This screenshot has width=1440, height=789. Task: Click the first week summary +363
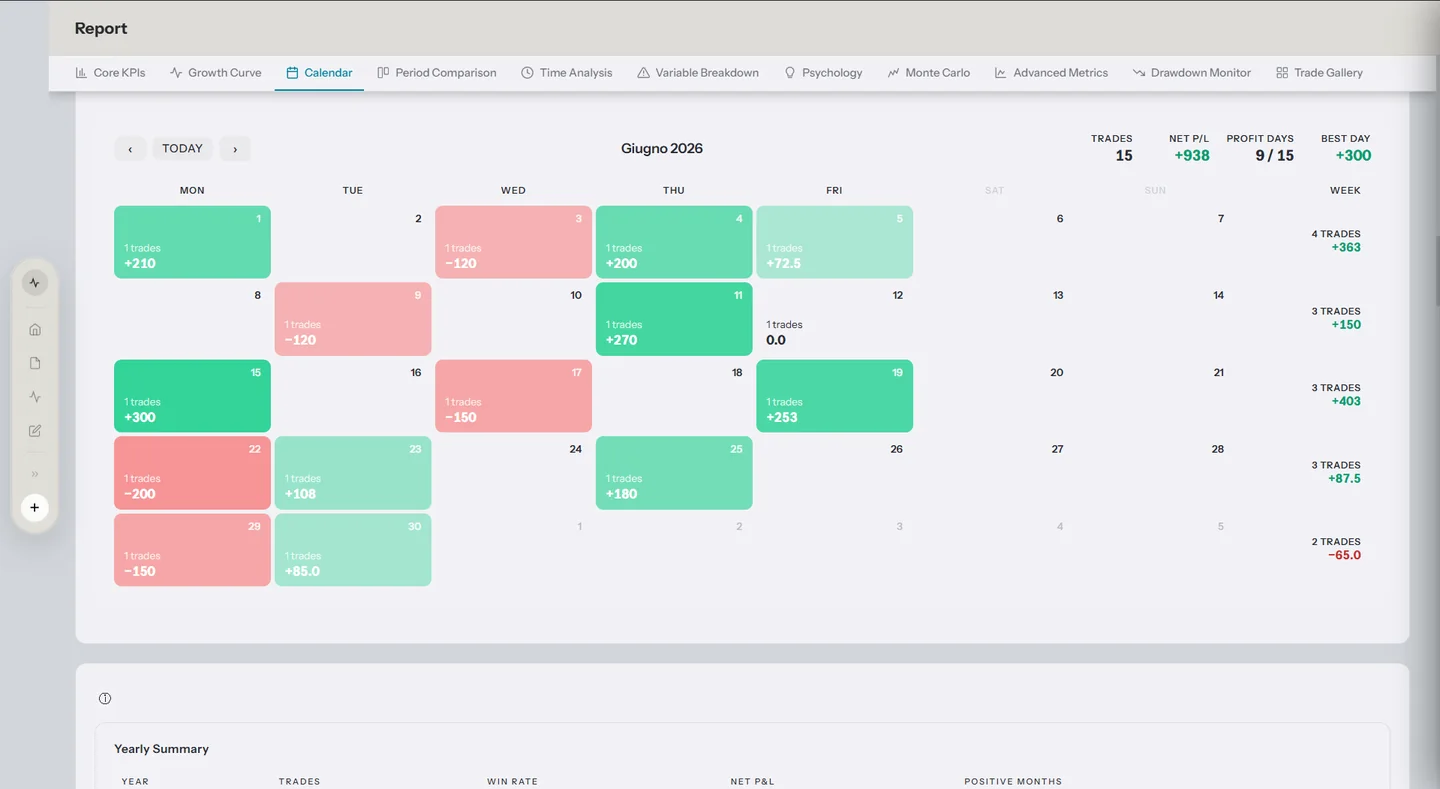point(1346,247)
